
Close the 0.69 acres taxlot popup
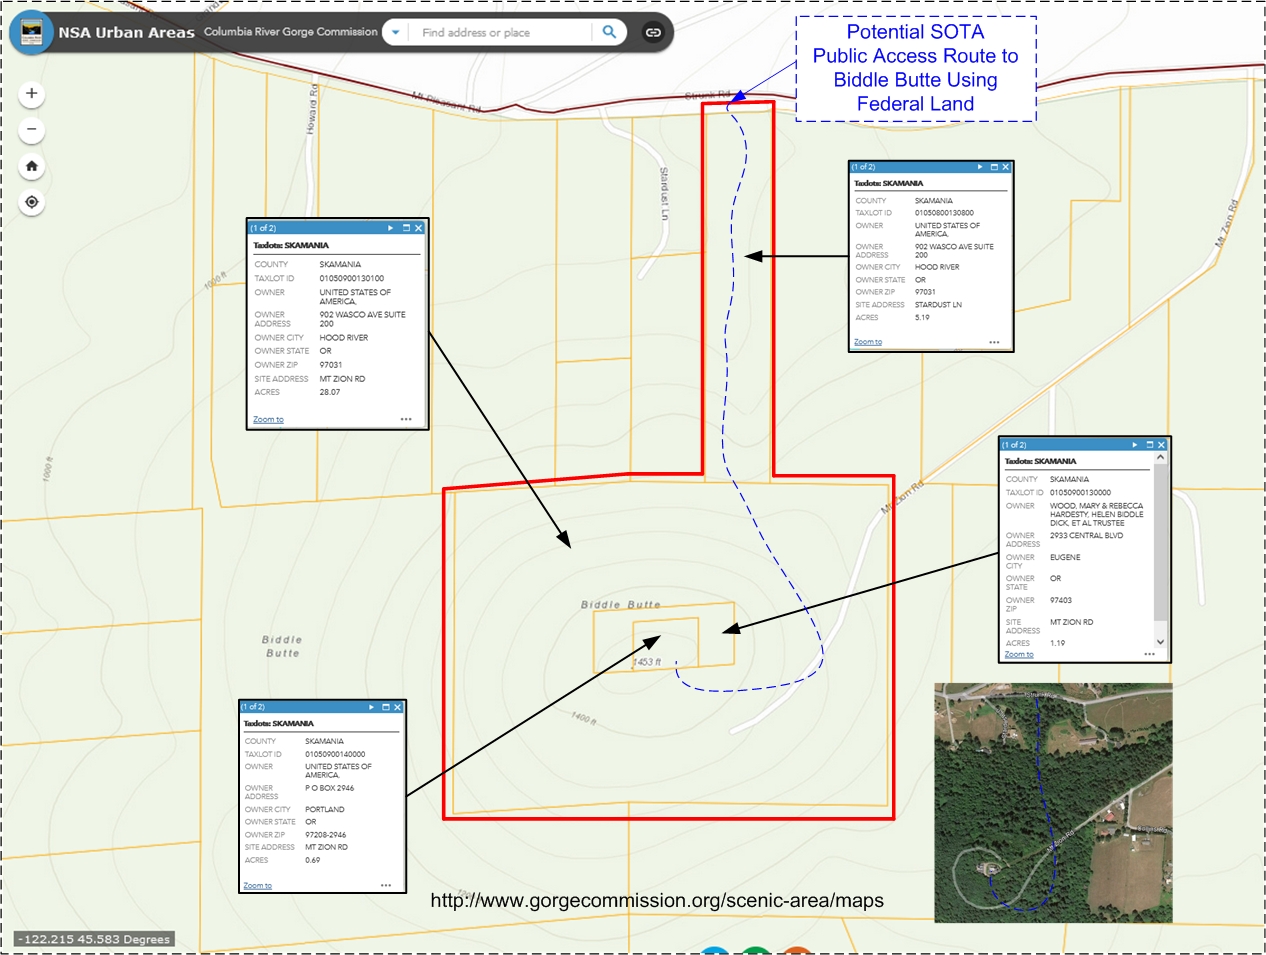pyautogui.click(x=397, y=707)
